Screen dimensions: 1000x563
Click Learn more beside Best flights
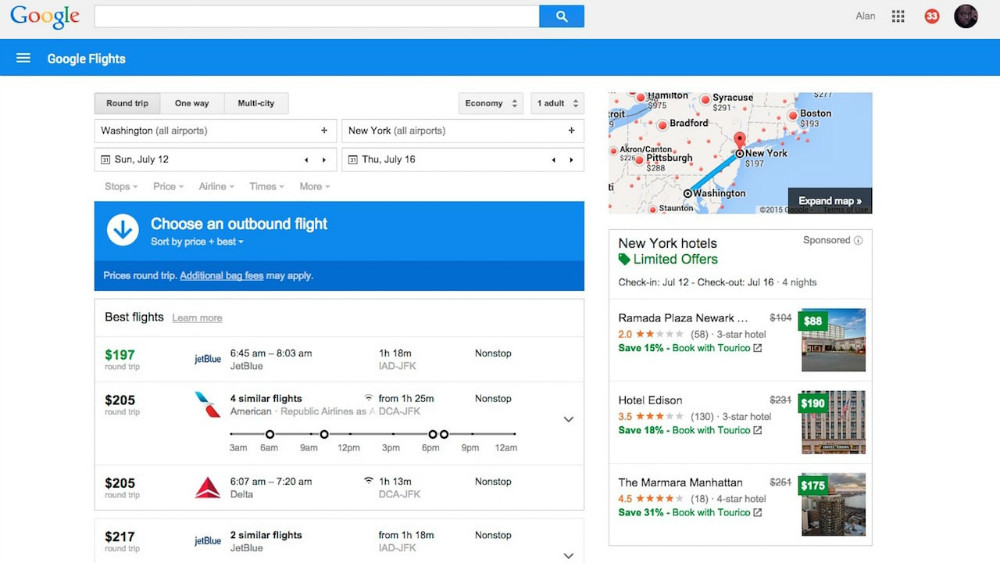(197, 318)
